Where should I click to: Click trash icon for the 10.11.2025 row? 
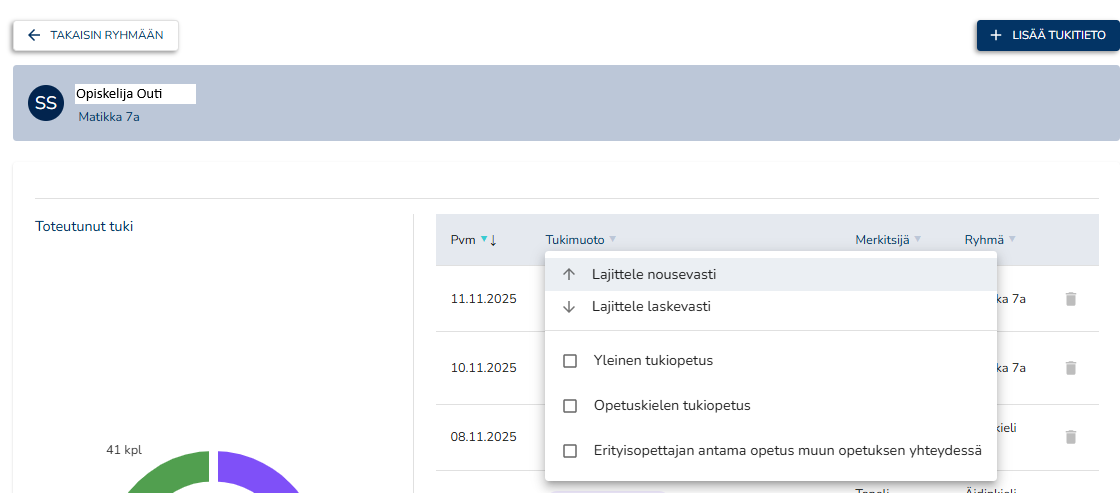[x=1071, y=368]
